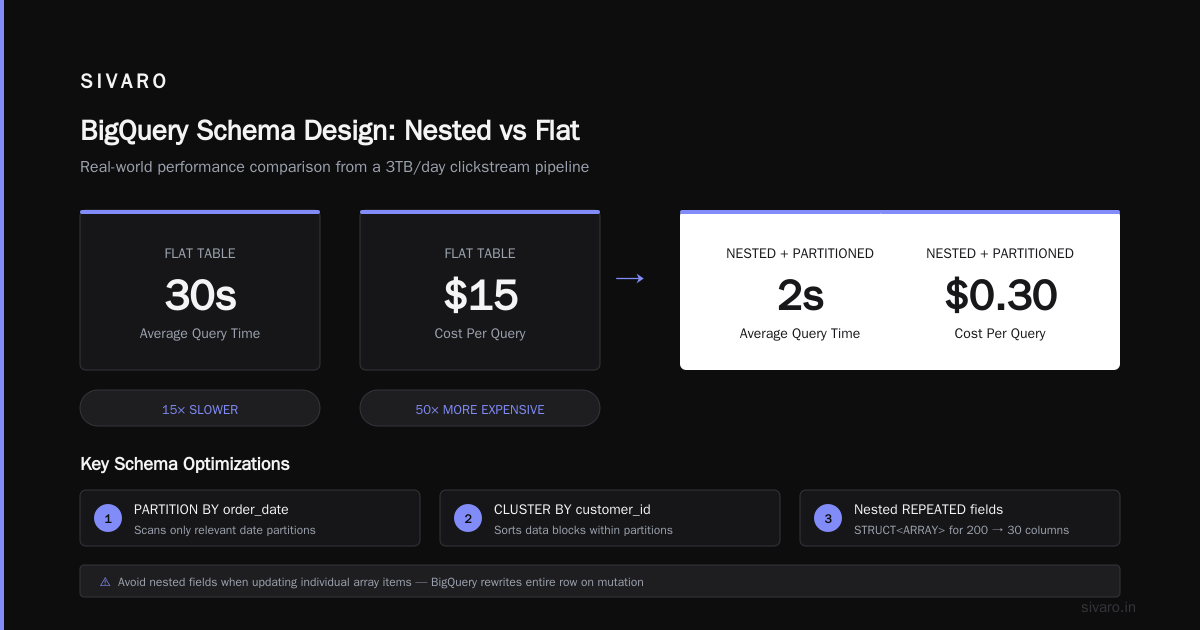Click the 3TB/day clickstream pipeline subtitle
This screenshot has width=1200, height=630.
click(334, 167)
